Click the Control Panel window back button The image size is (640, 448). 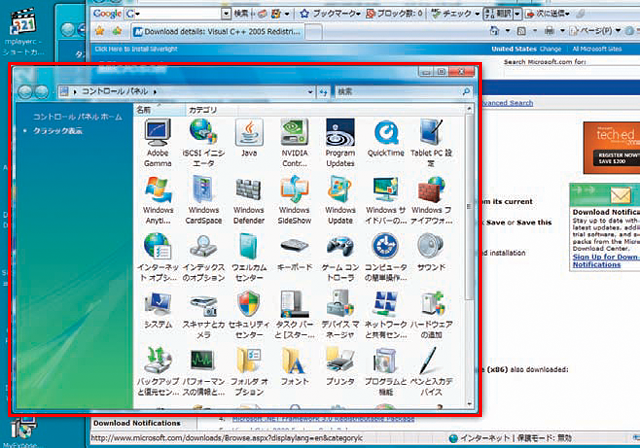coord(25,92)
